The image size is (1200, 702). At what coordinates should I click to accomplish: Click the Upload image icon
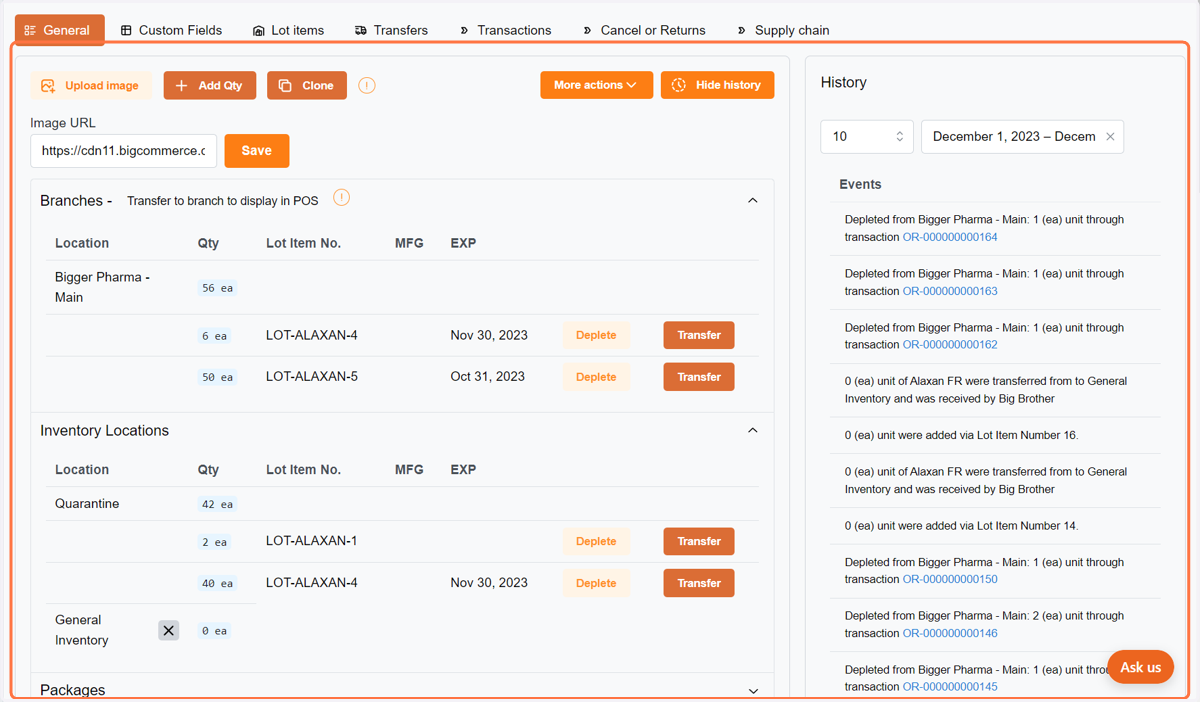pyautogui.click(x=48, y=86)
